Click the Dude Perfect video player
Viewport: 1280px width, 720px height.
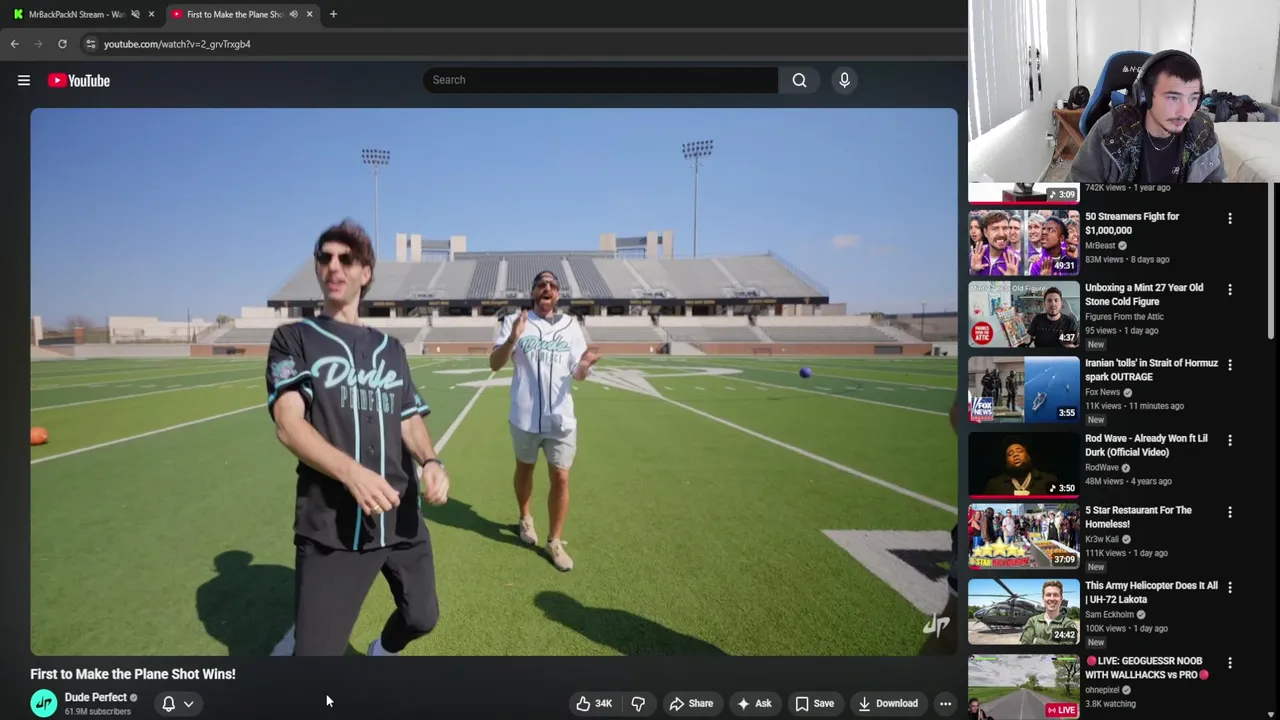click(x=494, y=382)
